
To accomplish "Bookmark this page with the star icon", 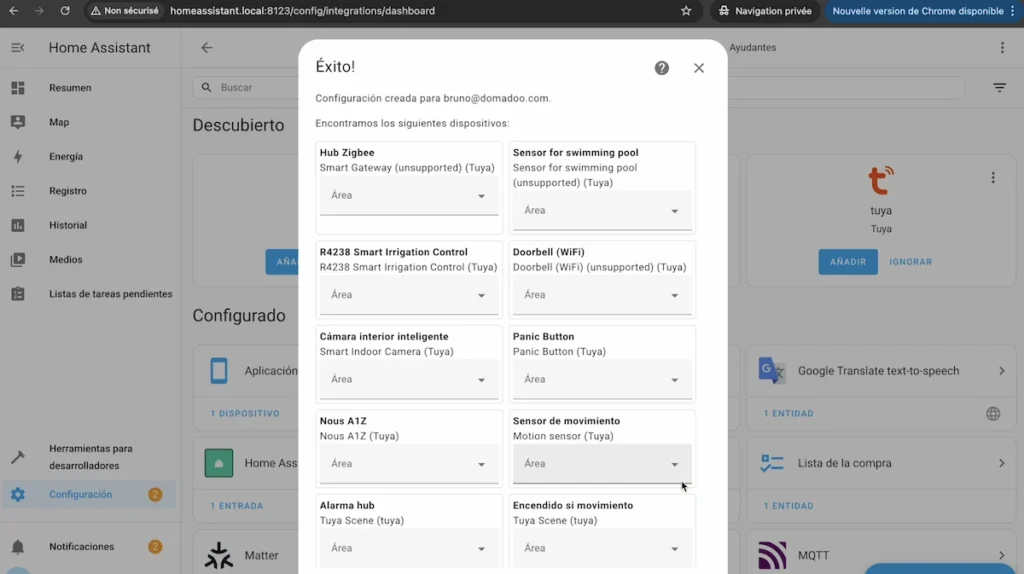I will (x=686, y=10).
